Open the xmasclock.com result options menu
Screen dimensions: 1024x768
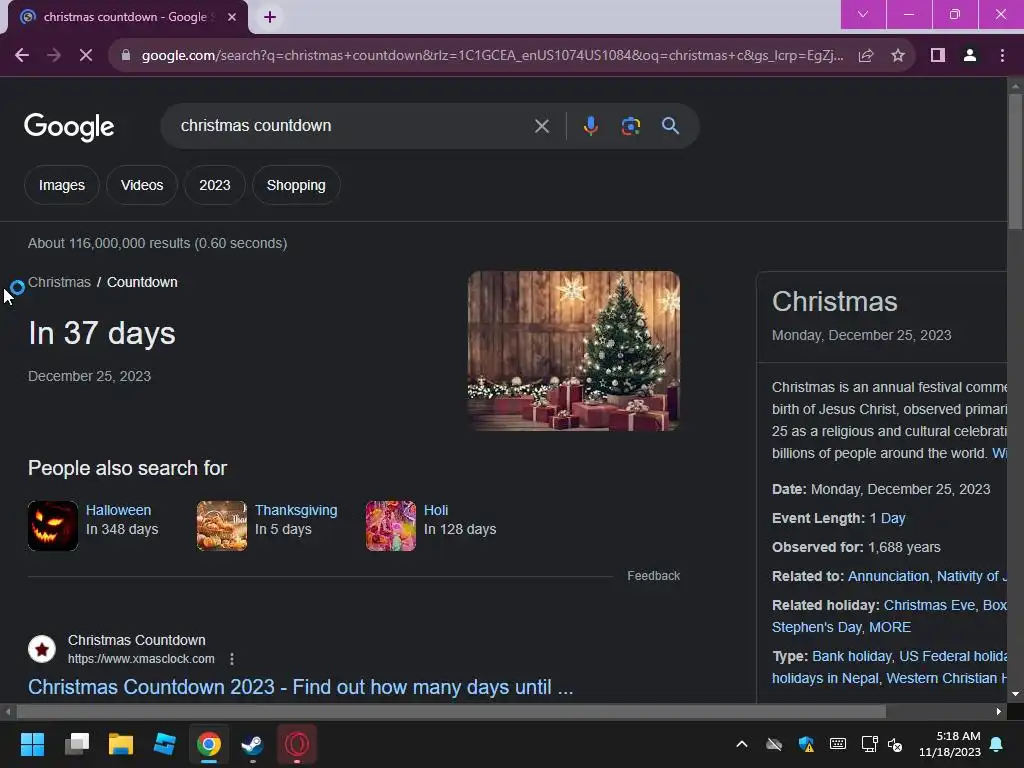(232, 659)
